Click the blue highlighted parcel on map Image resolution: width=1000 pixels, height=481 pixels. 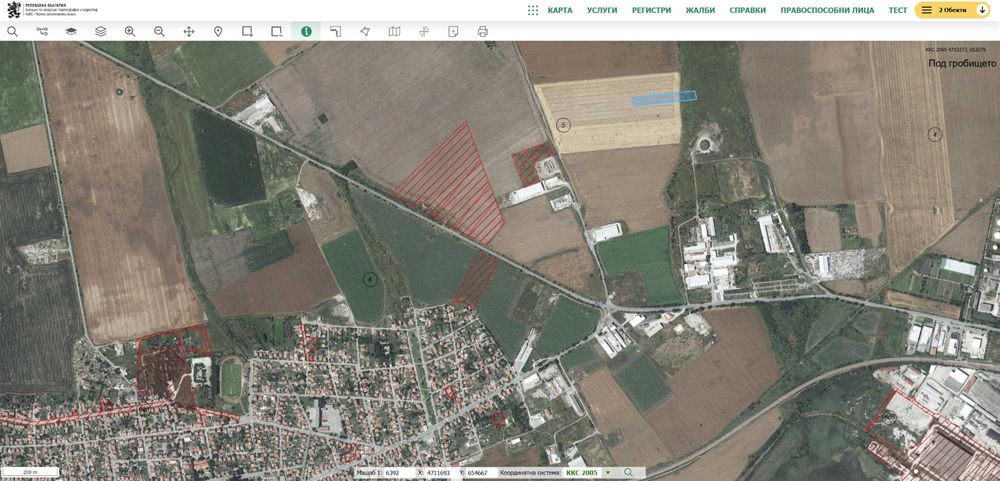(664, 98)
